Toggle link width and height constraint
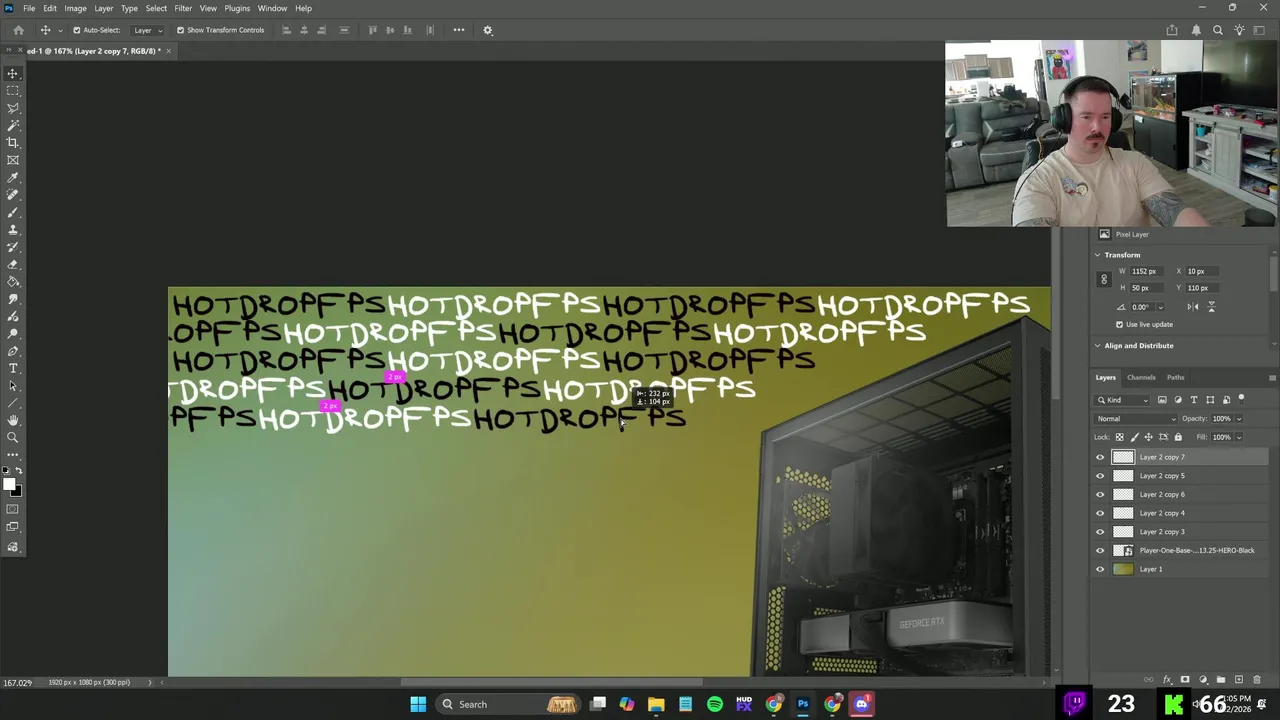Screen dimensions: 1280x720 [x=1104, y=280]
